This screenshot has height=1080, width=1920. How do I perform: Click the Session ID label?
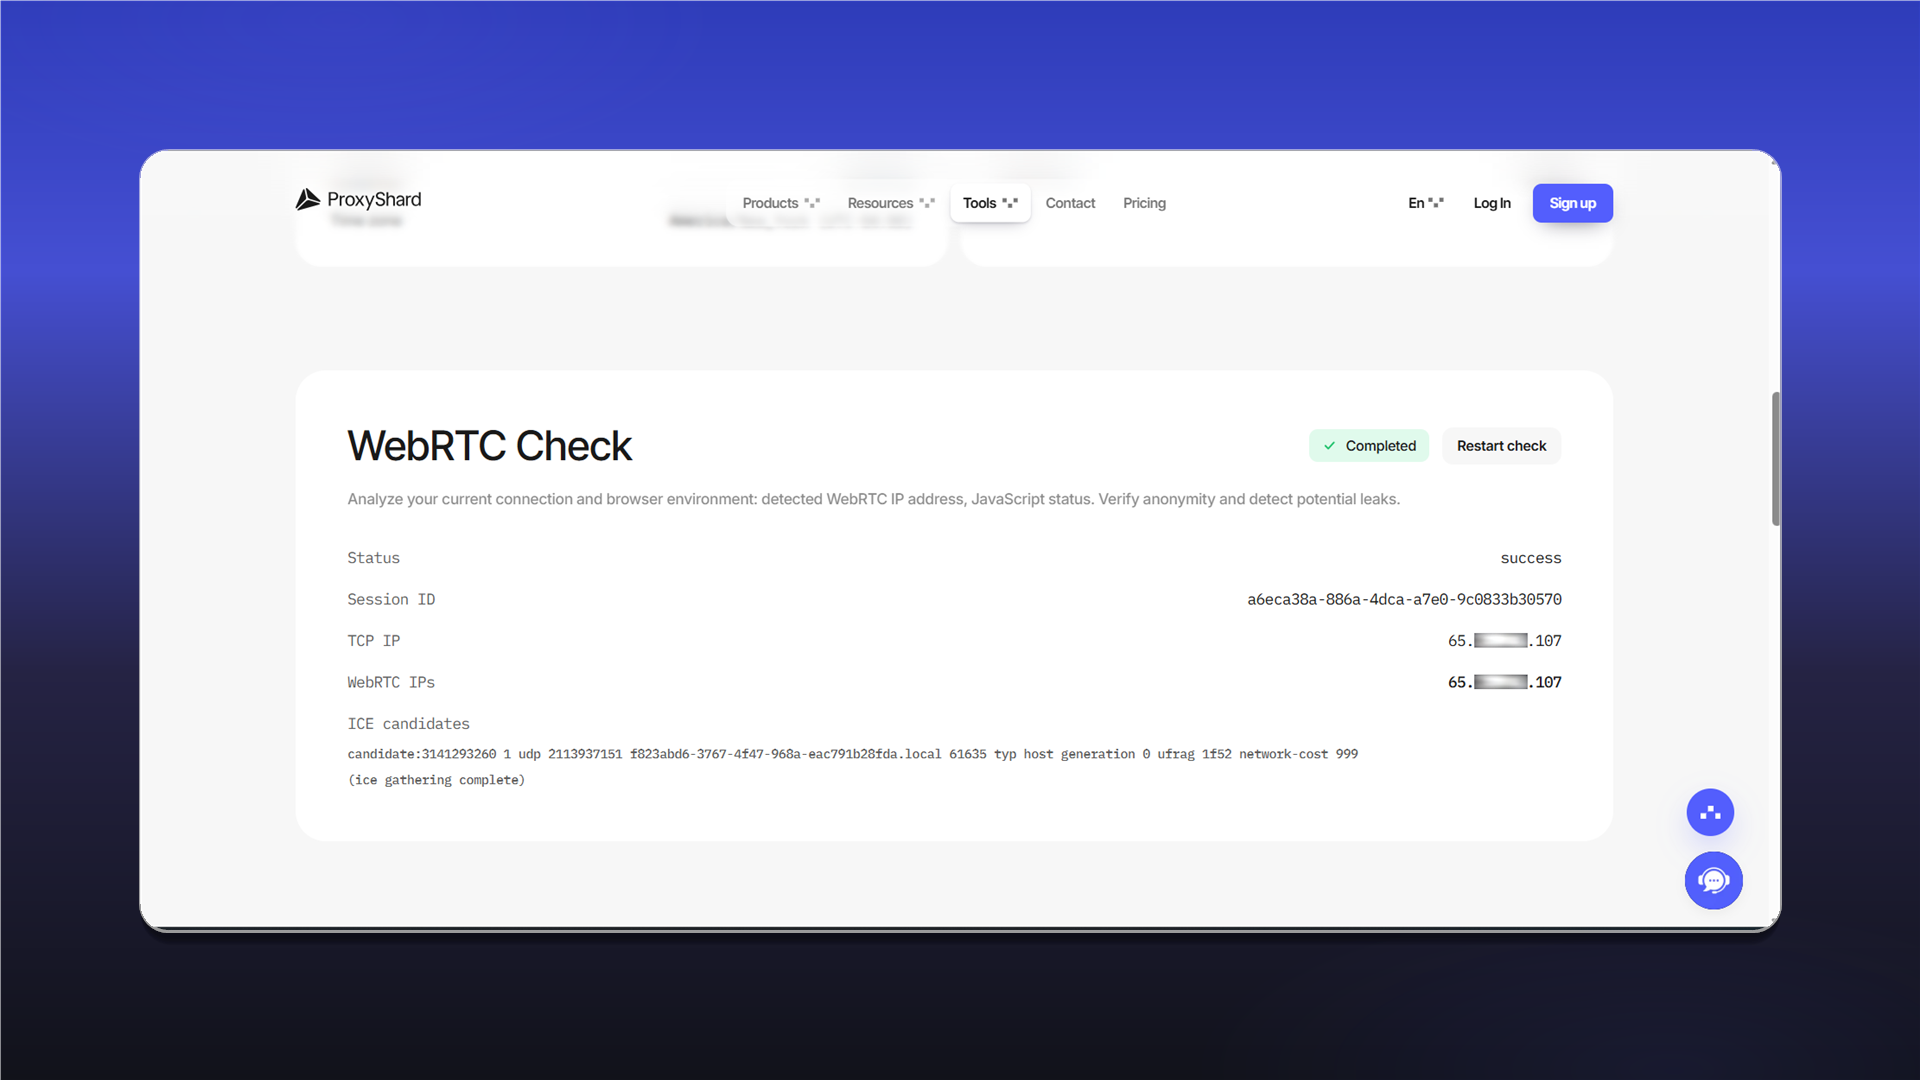coord(391,599)
